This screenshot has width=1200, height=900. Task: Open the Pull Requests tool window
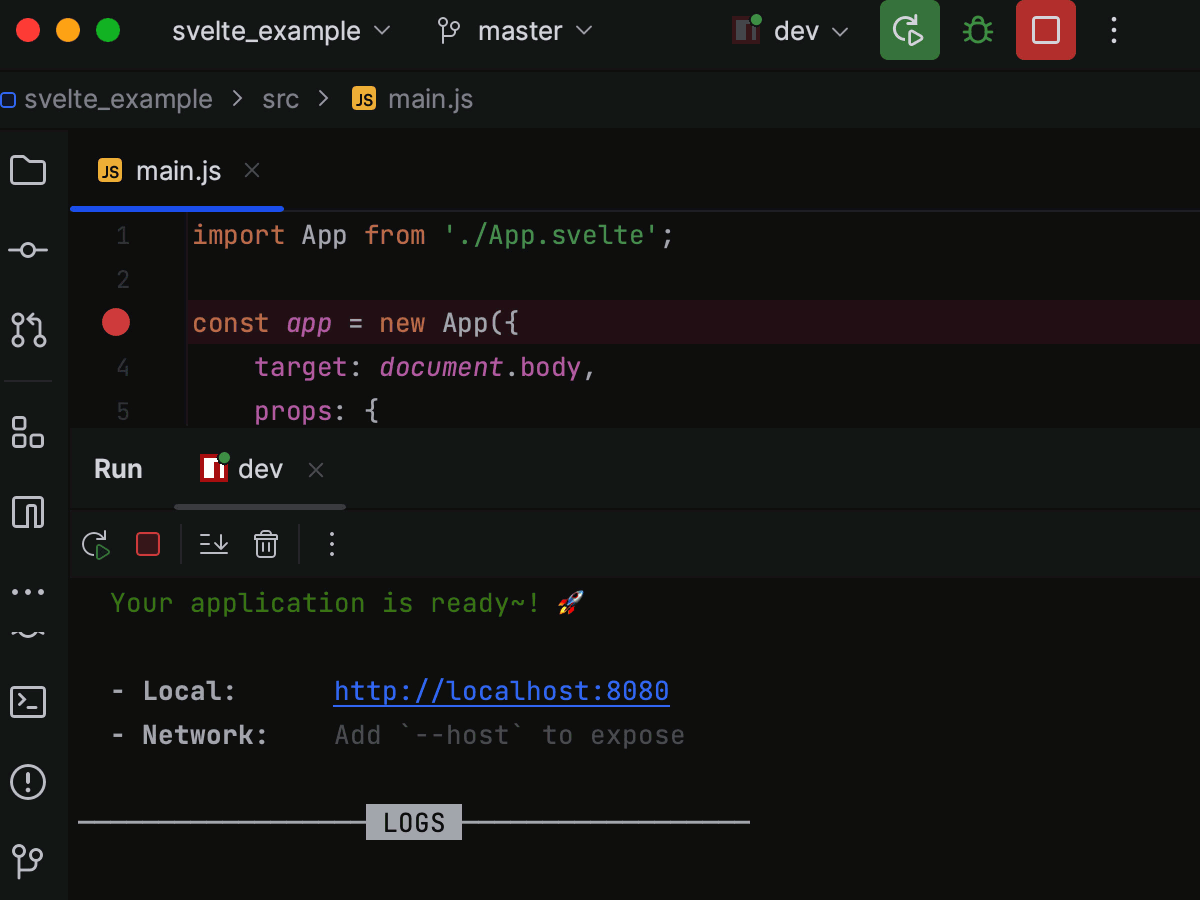[28, 329]
